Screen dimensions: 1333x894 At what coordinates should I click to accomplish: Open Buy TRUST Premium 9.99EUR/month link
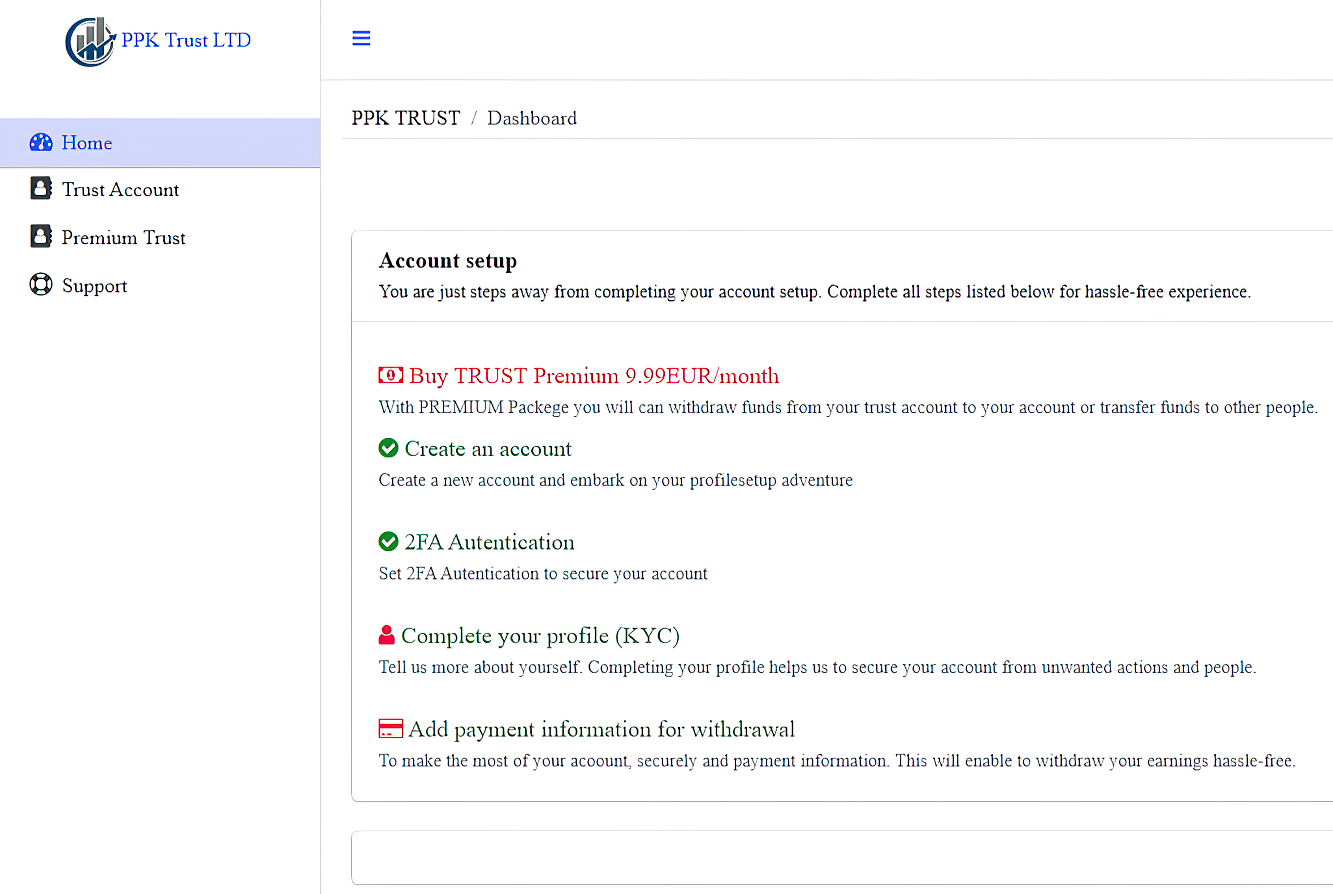point(593,376)
